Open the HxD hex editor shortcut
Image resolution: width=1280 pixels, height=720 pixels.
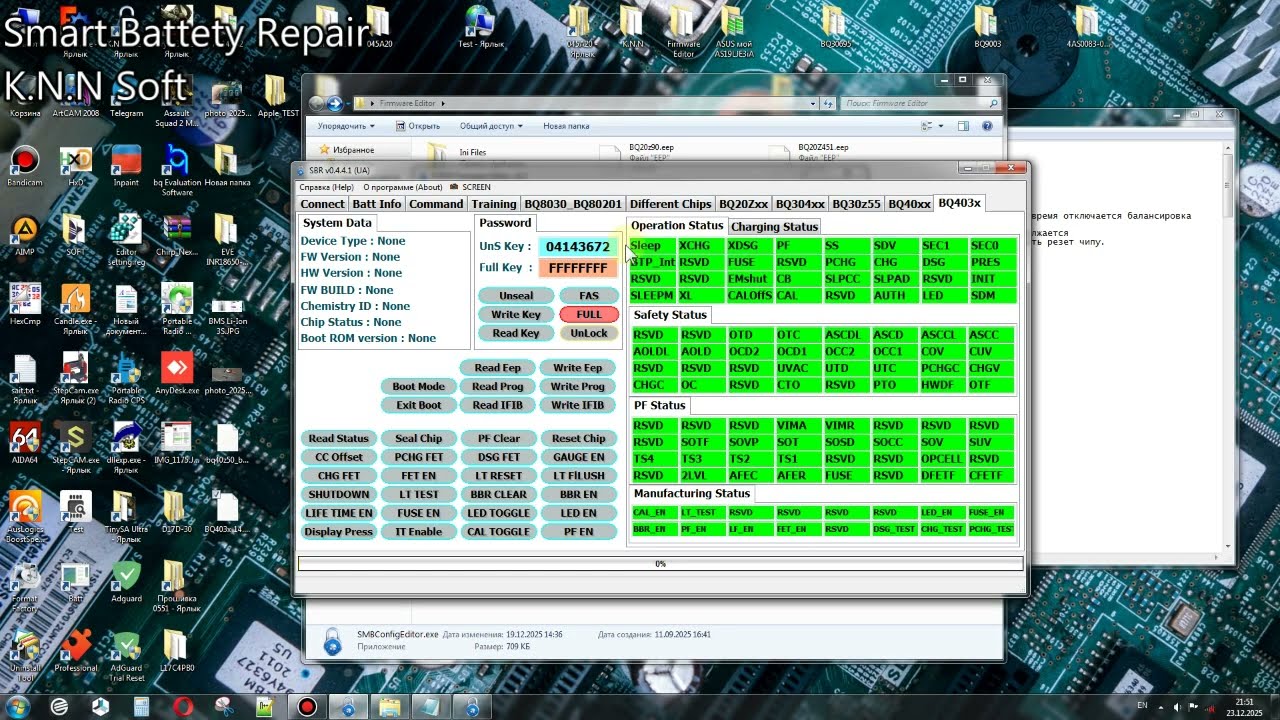coord(76,166)
